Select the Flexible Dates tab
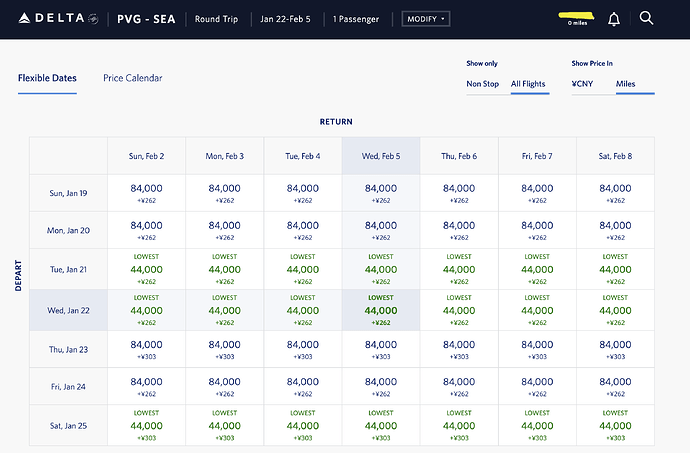This screenshot has height=453, width=690. pos(47,78)
